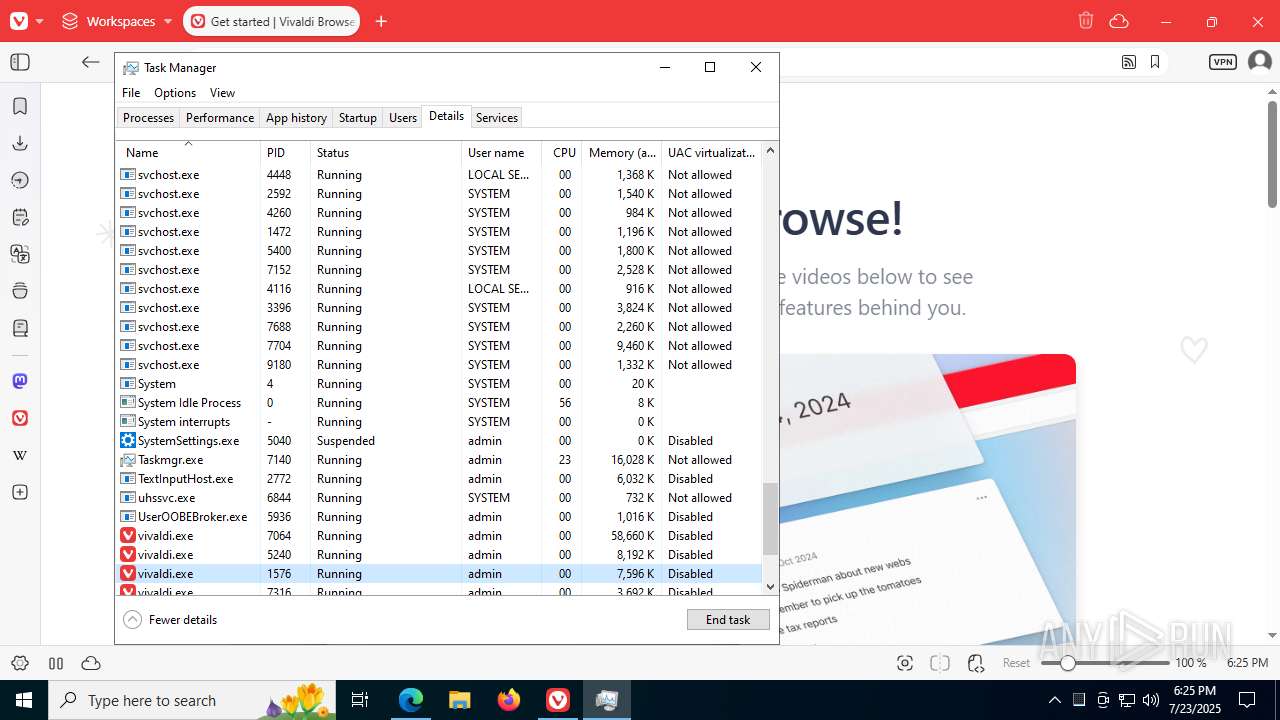
Task: Open the Downloads panel
Action: [20, 143]
